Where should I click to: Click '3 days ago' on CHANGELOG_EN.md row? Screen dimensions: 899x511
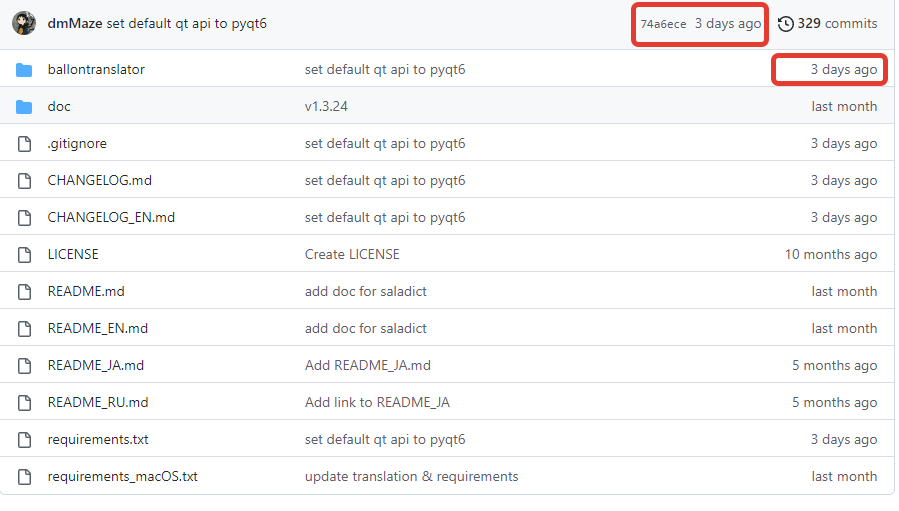[x=844, y=218]
